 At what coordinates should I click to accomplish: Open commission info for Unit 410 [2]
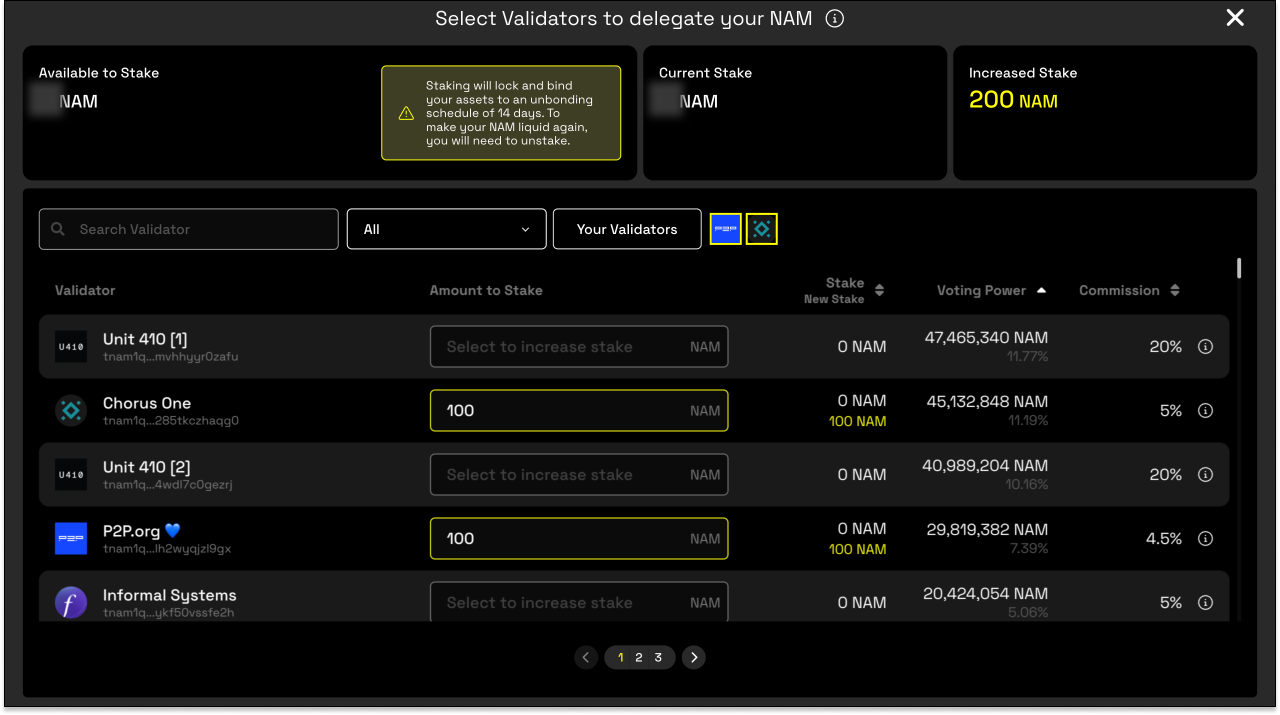(x=1205, y=475)
